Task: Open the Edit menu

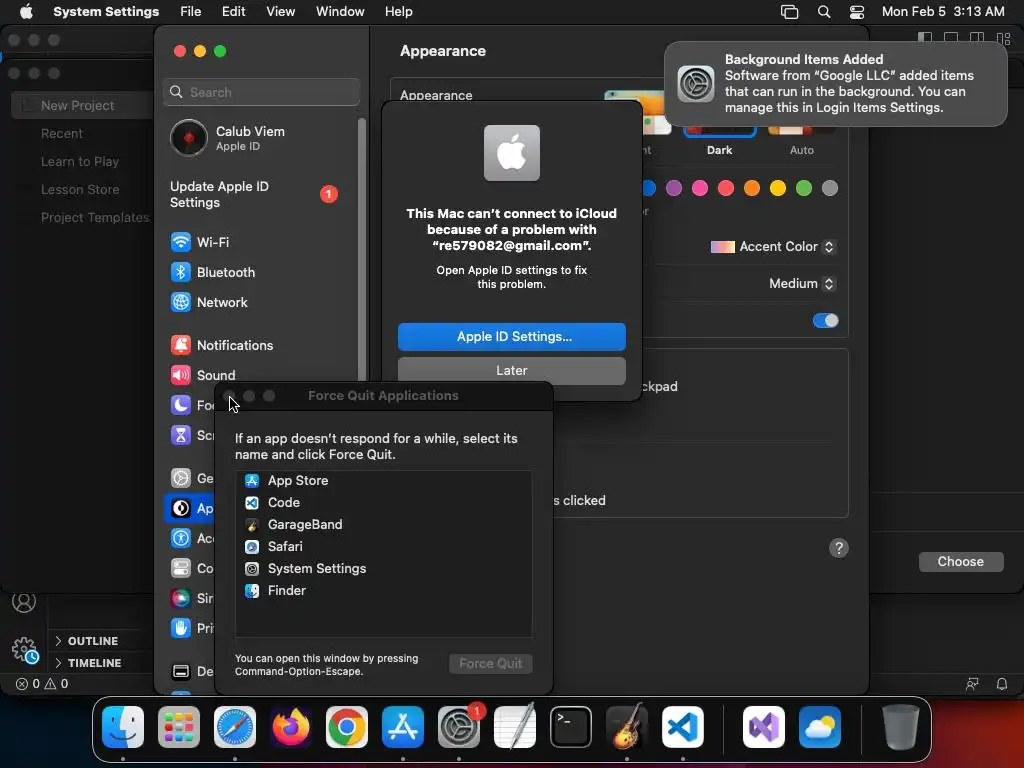Action: [x=233, y=12]
